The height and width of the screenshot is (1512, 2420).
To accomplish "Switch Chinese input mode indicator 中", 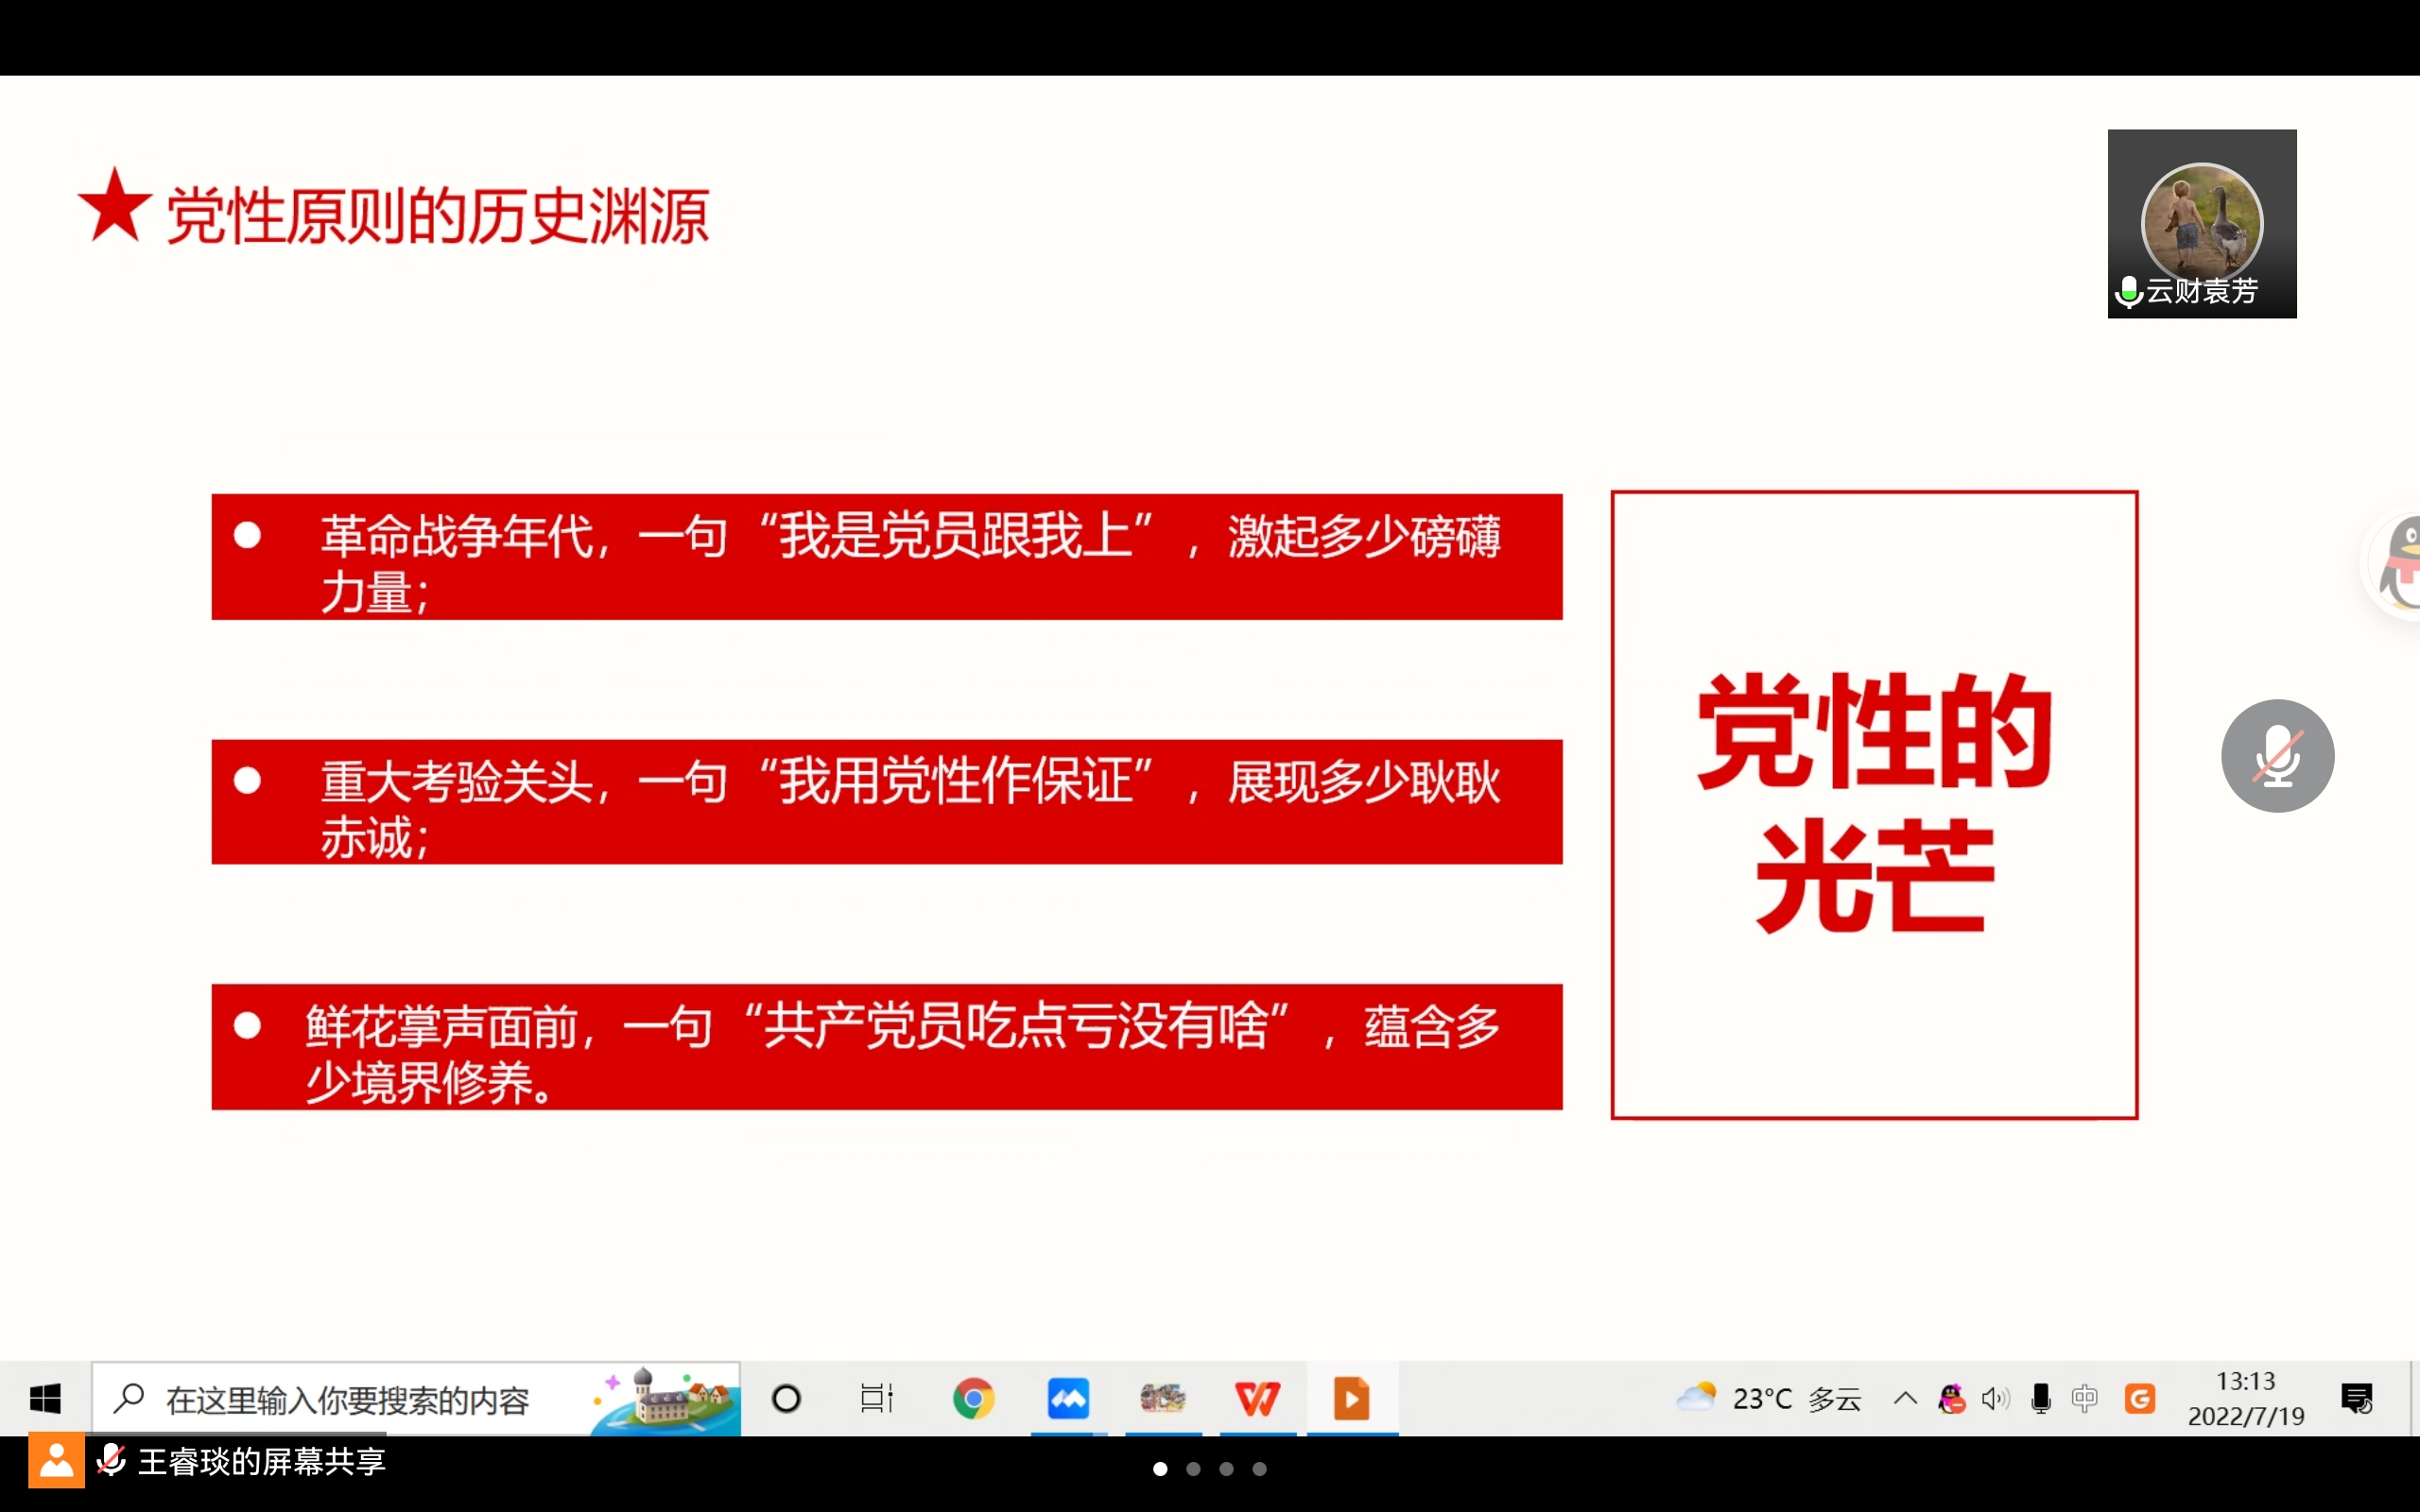I will click(x=2085, y=1398).
